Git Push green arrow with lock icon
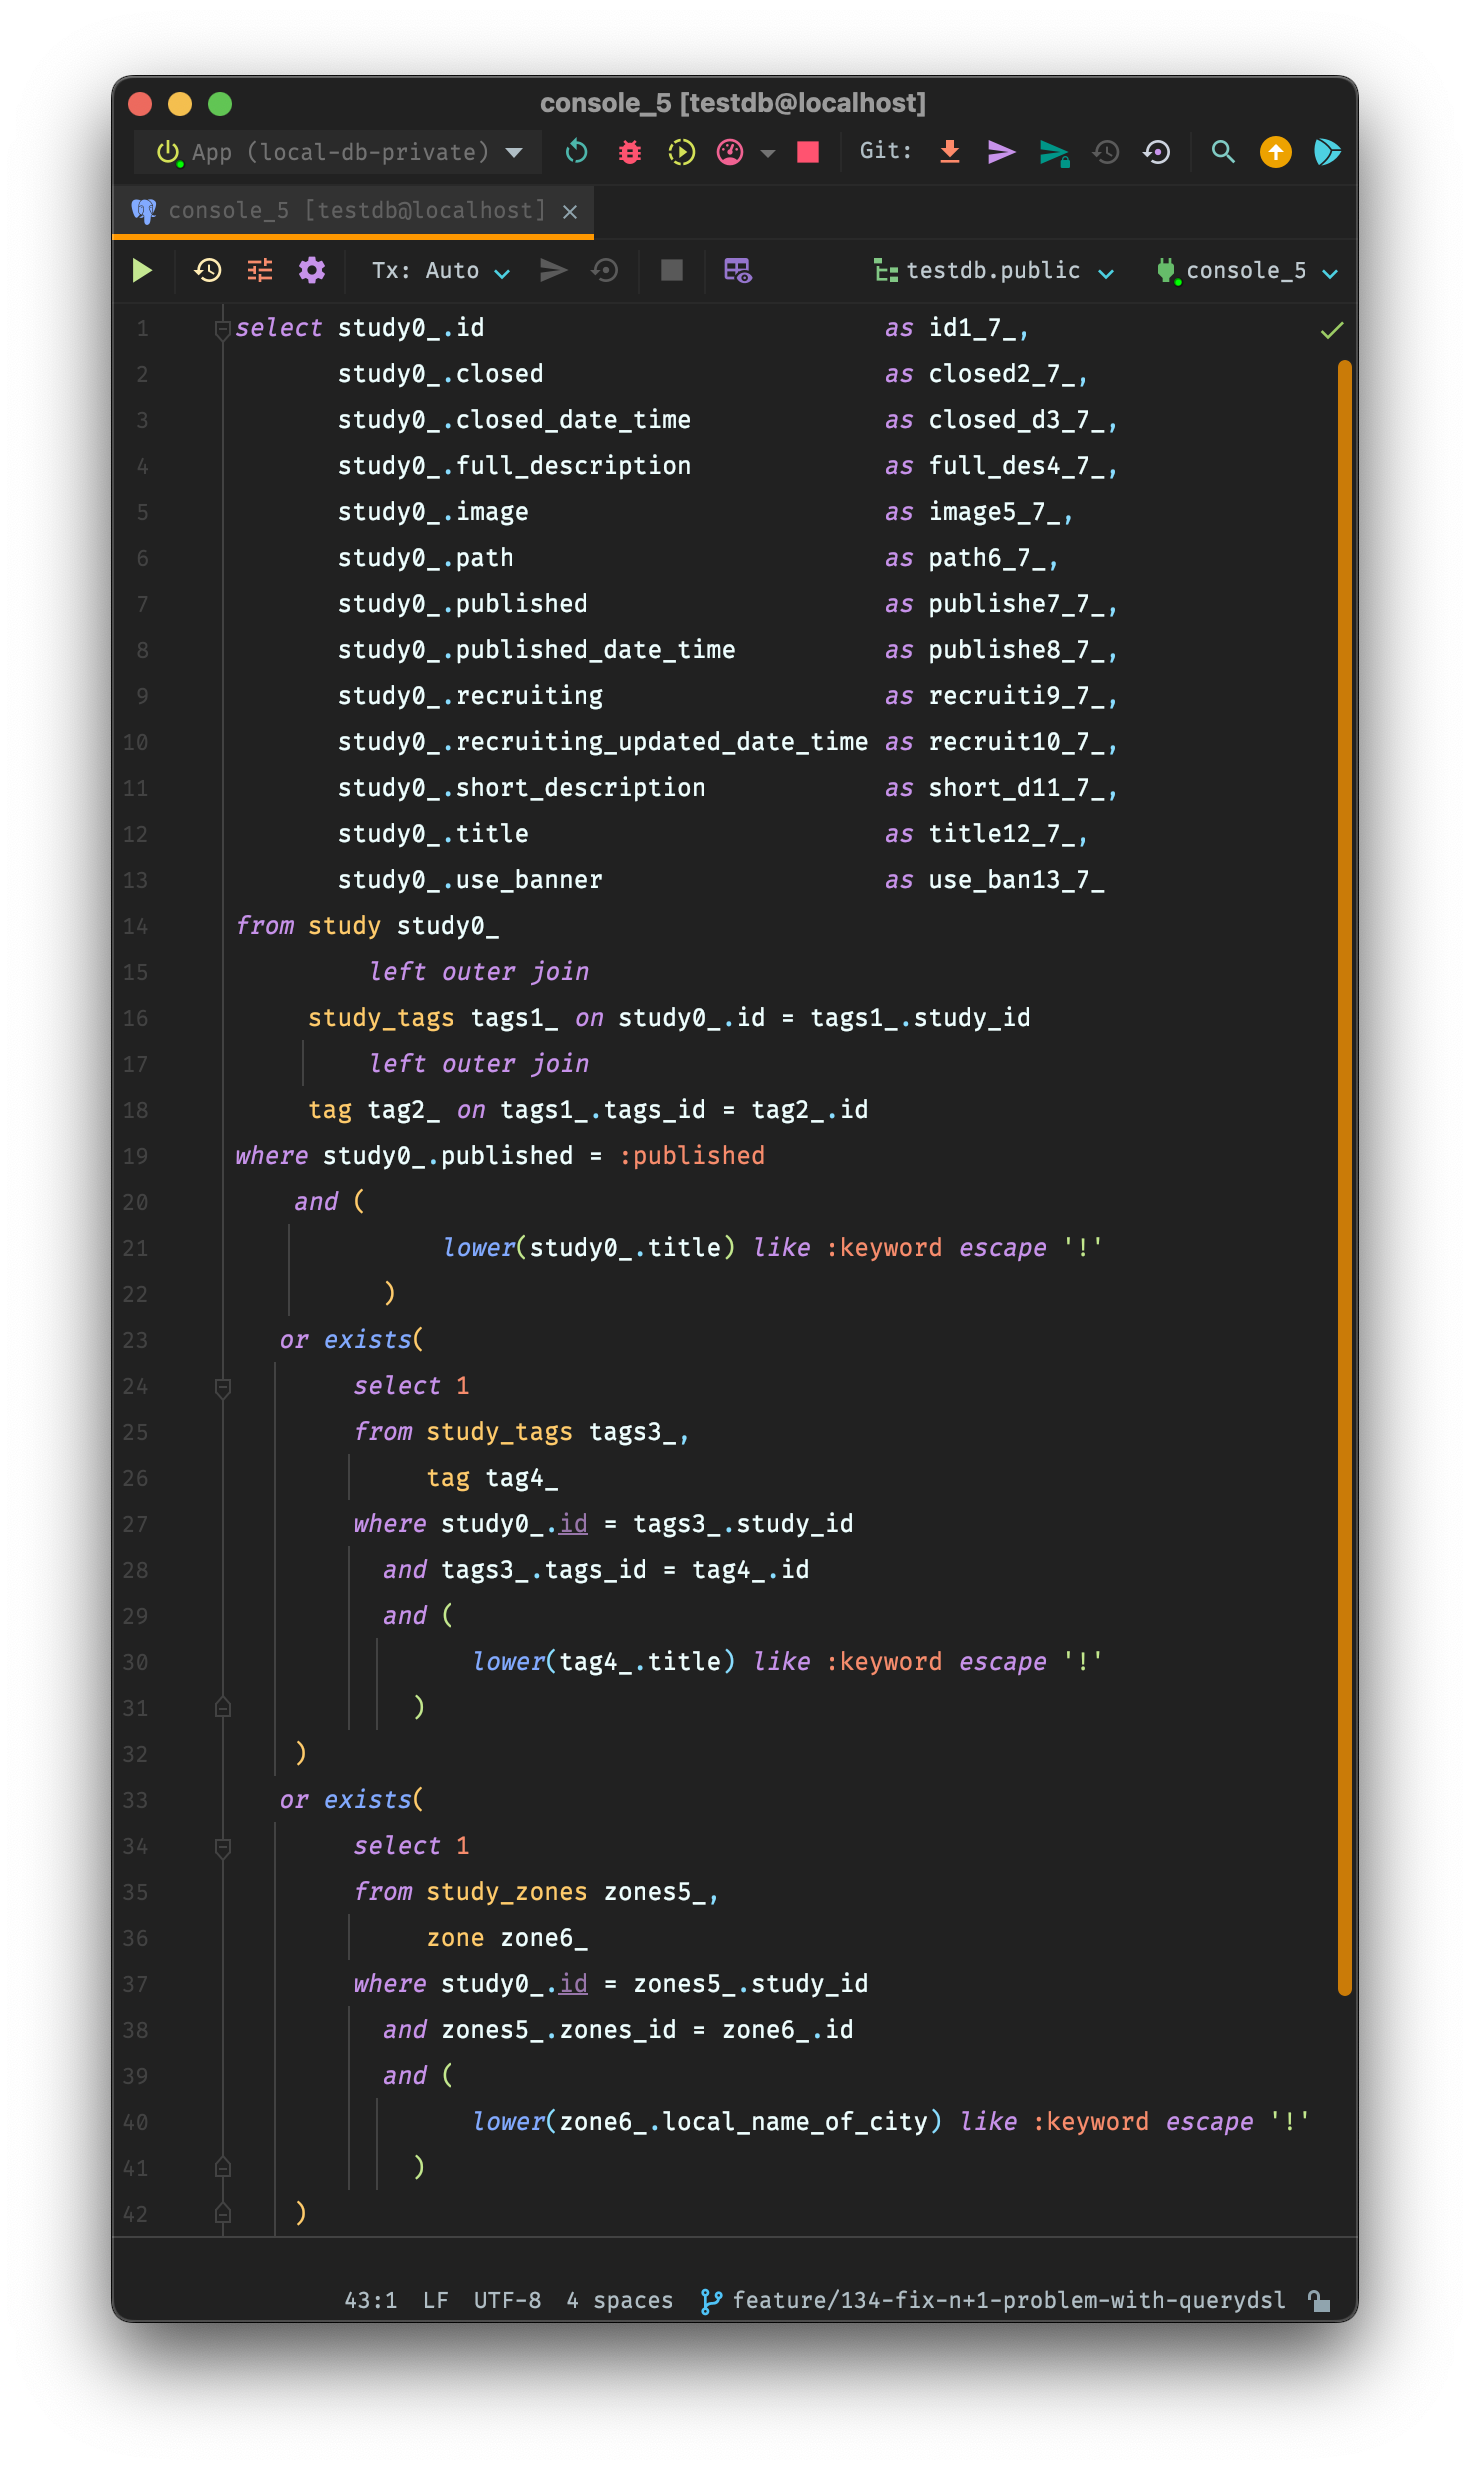 tap(1054, 152)
